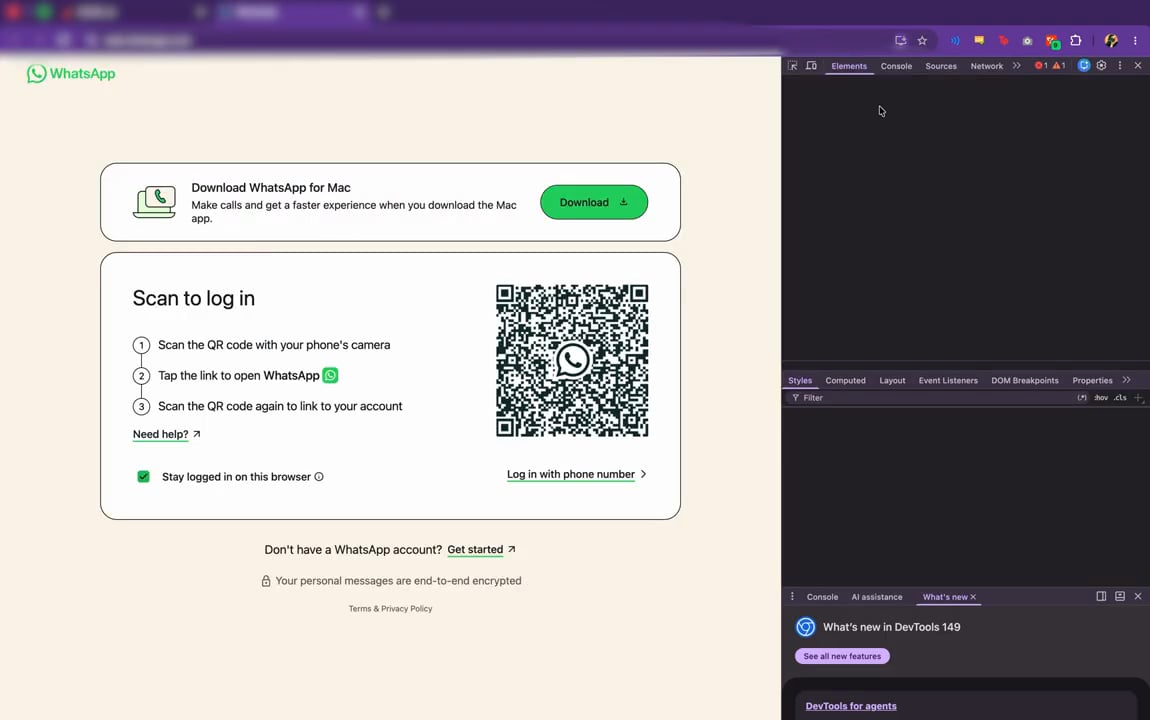Click the green WhatsApp app icon in step 2
Viewport: 1150px width, 720px height.
pyautogui.click(x=331, y=375)
